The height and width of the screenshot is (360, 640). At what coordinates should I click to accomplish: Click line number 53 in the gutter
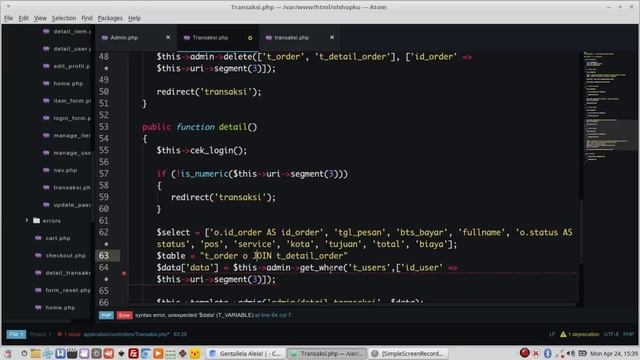[104, 127]
